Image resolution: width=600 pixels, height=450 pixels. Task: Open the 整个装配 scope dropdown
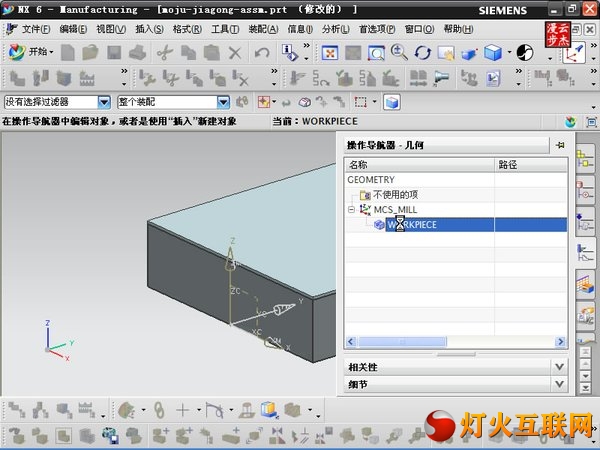tap(223, 102)
